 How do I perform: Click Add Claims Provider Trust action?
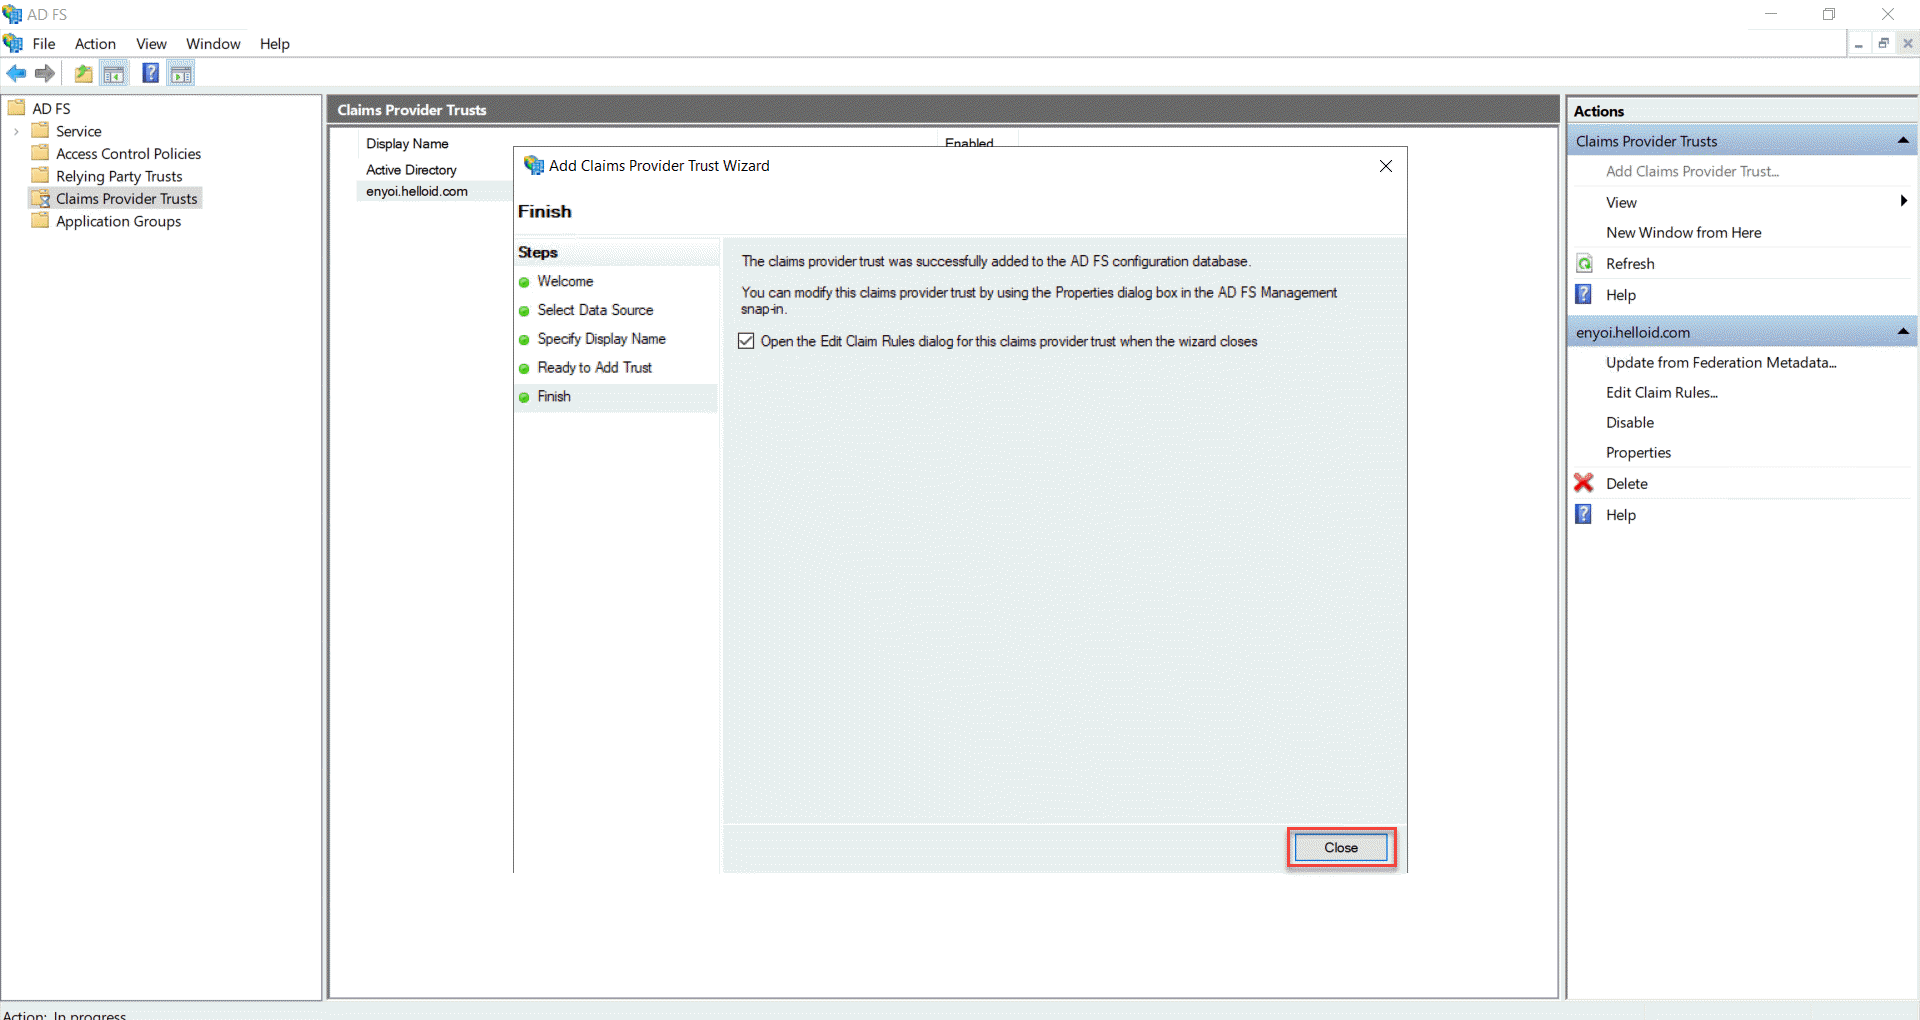point(1692,171)
